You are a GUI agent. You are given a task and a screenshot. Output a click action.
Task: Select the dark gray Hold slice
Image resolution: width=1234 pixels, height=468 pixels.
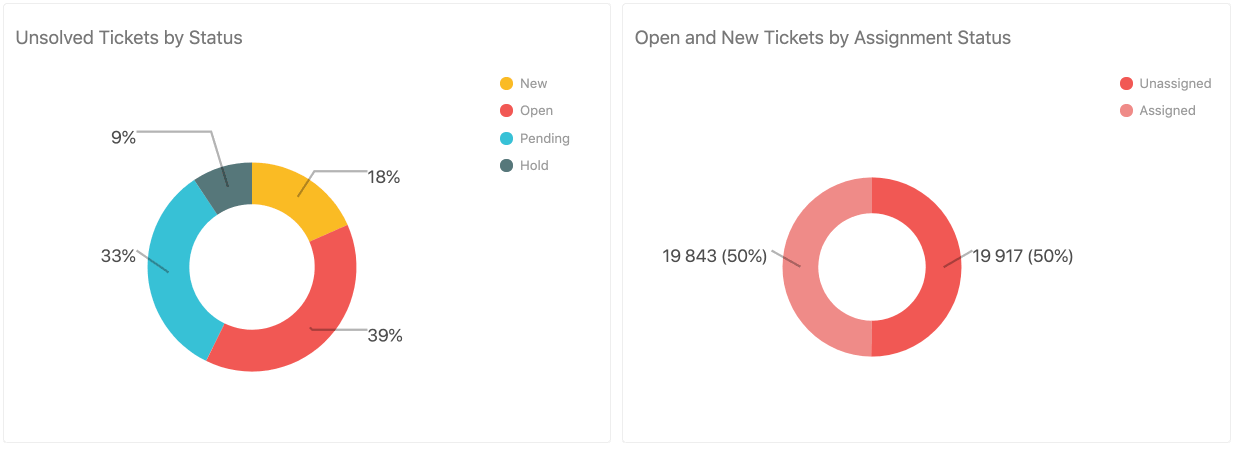click(x=227, y=182)
